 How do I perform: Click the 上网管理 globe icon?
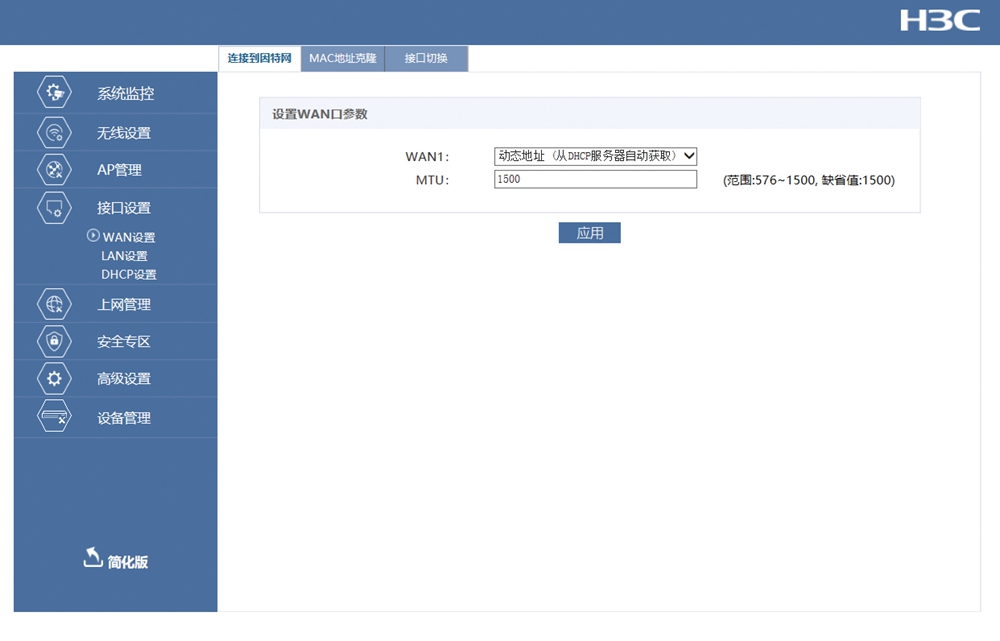click(54, 304)
